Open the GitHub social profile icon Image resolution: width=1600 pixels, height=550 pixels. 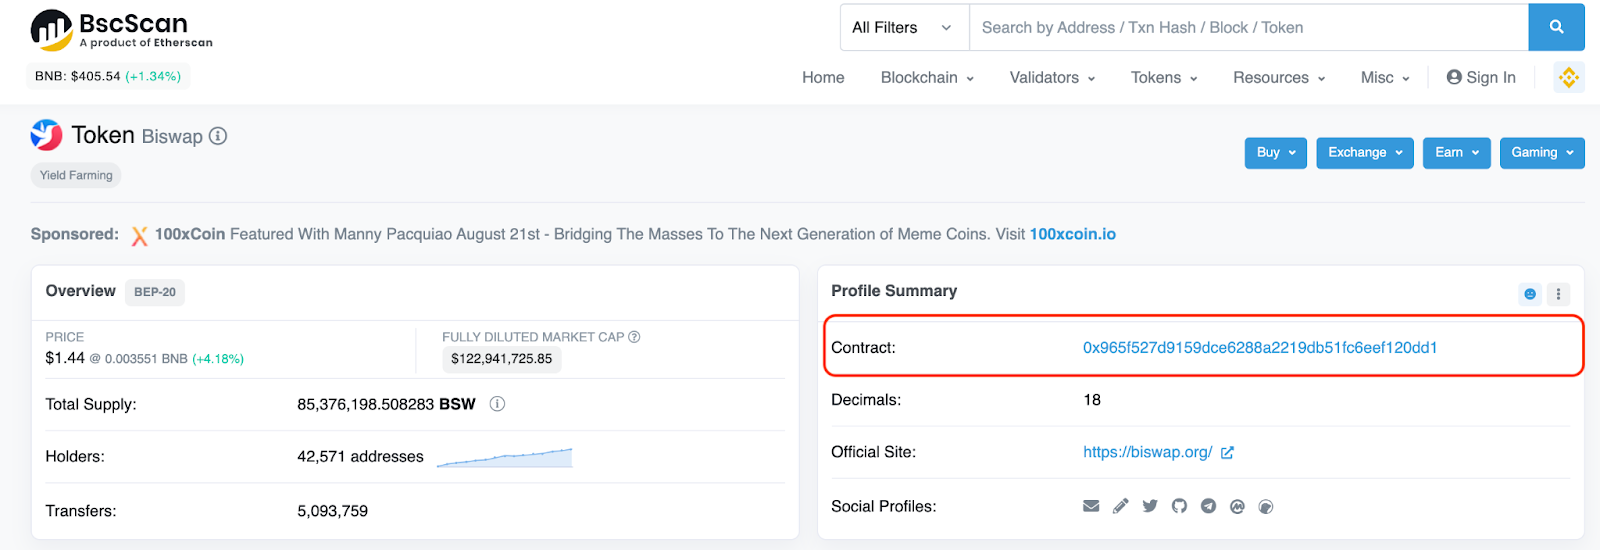tap(1179, 506)
